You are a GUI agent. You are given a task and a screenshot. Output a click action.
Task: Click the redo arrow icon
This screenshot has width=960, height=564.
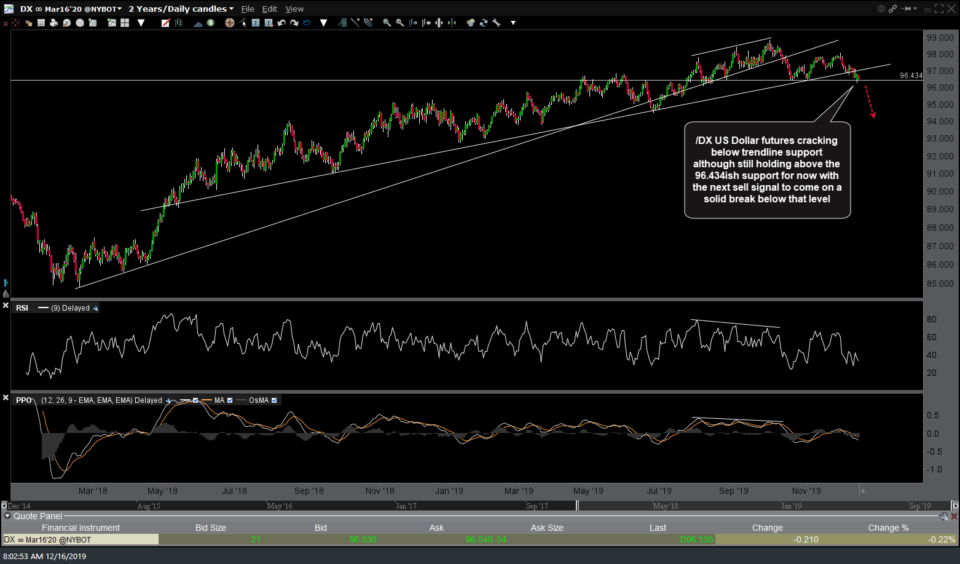point(296,22)
